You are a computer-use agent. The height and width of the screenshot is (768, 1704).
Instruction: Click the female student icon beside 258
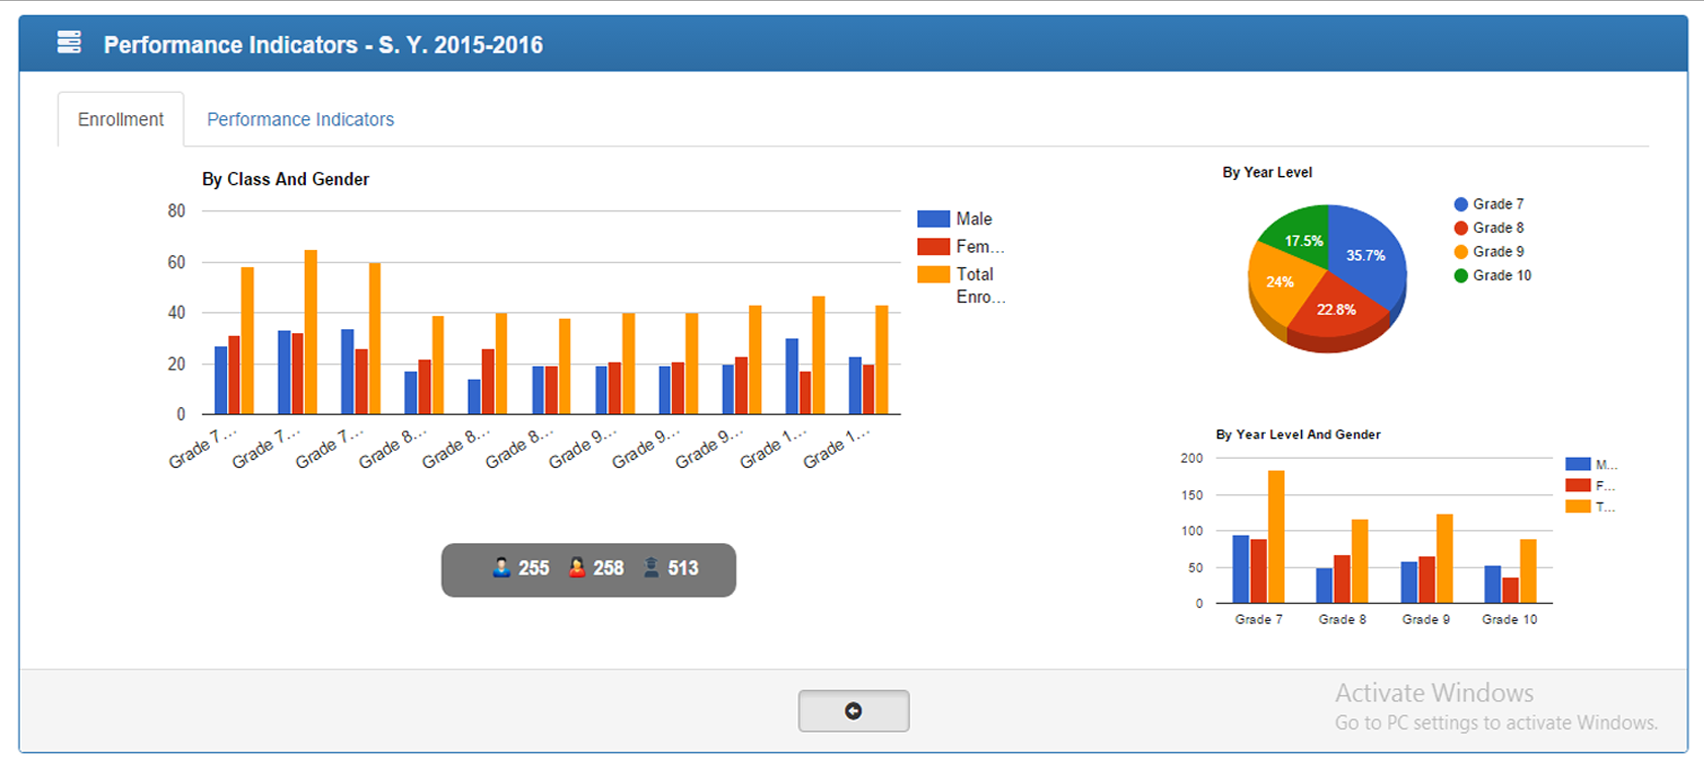pos(576,568)
